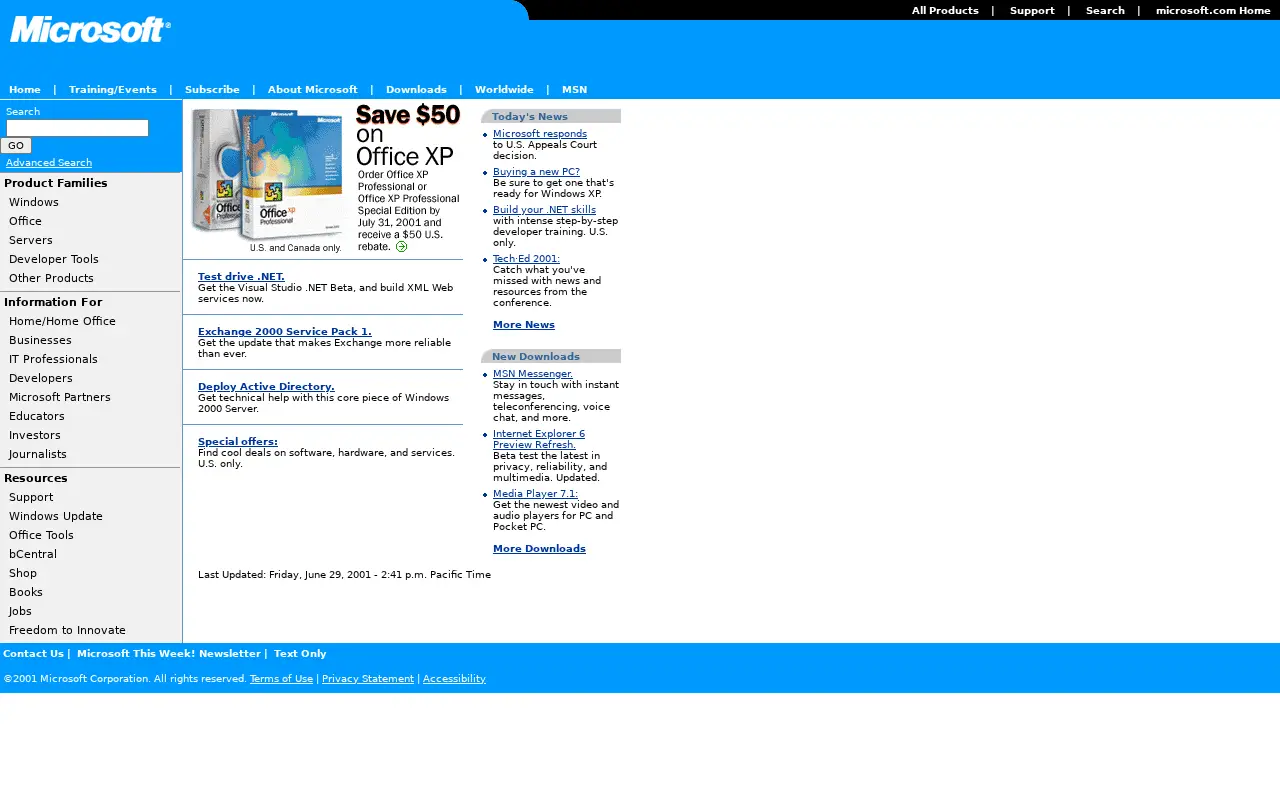
Task: Select Home in the blue navigation bar
Action: (25, 90)
